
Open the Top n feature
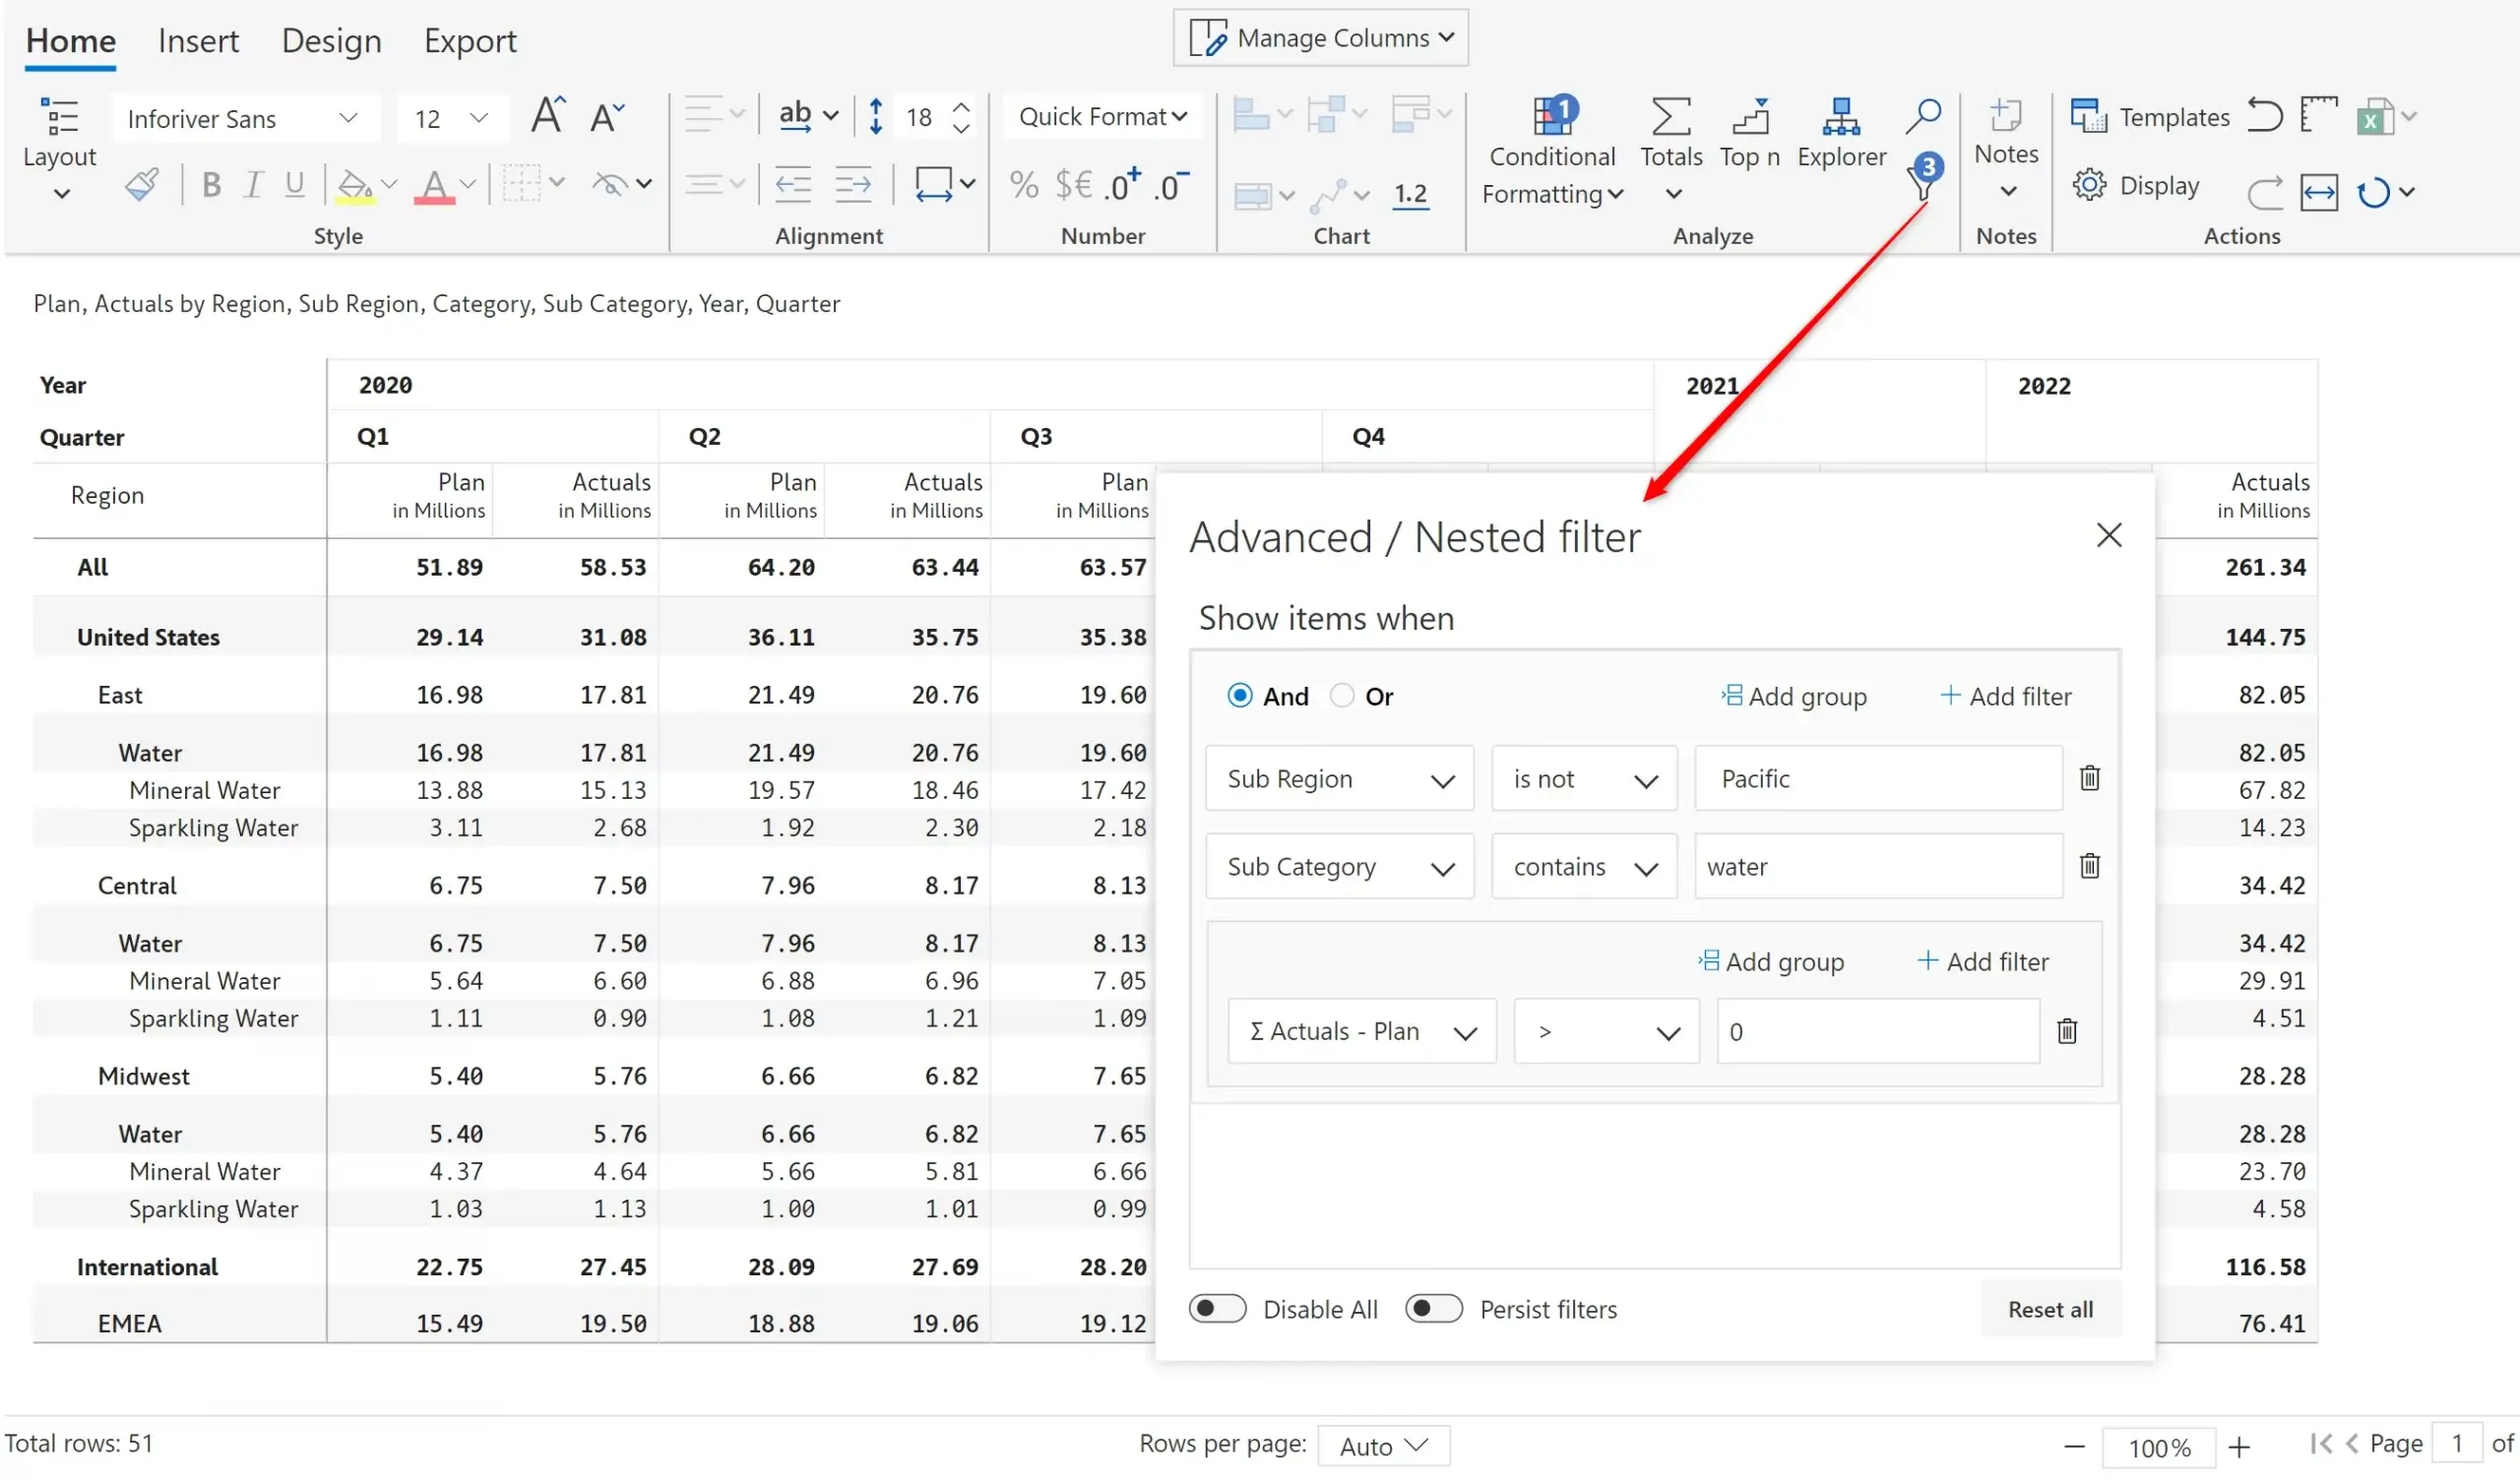point(1749,130)
